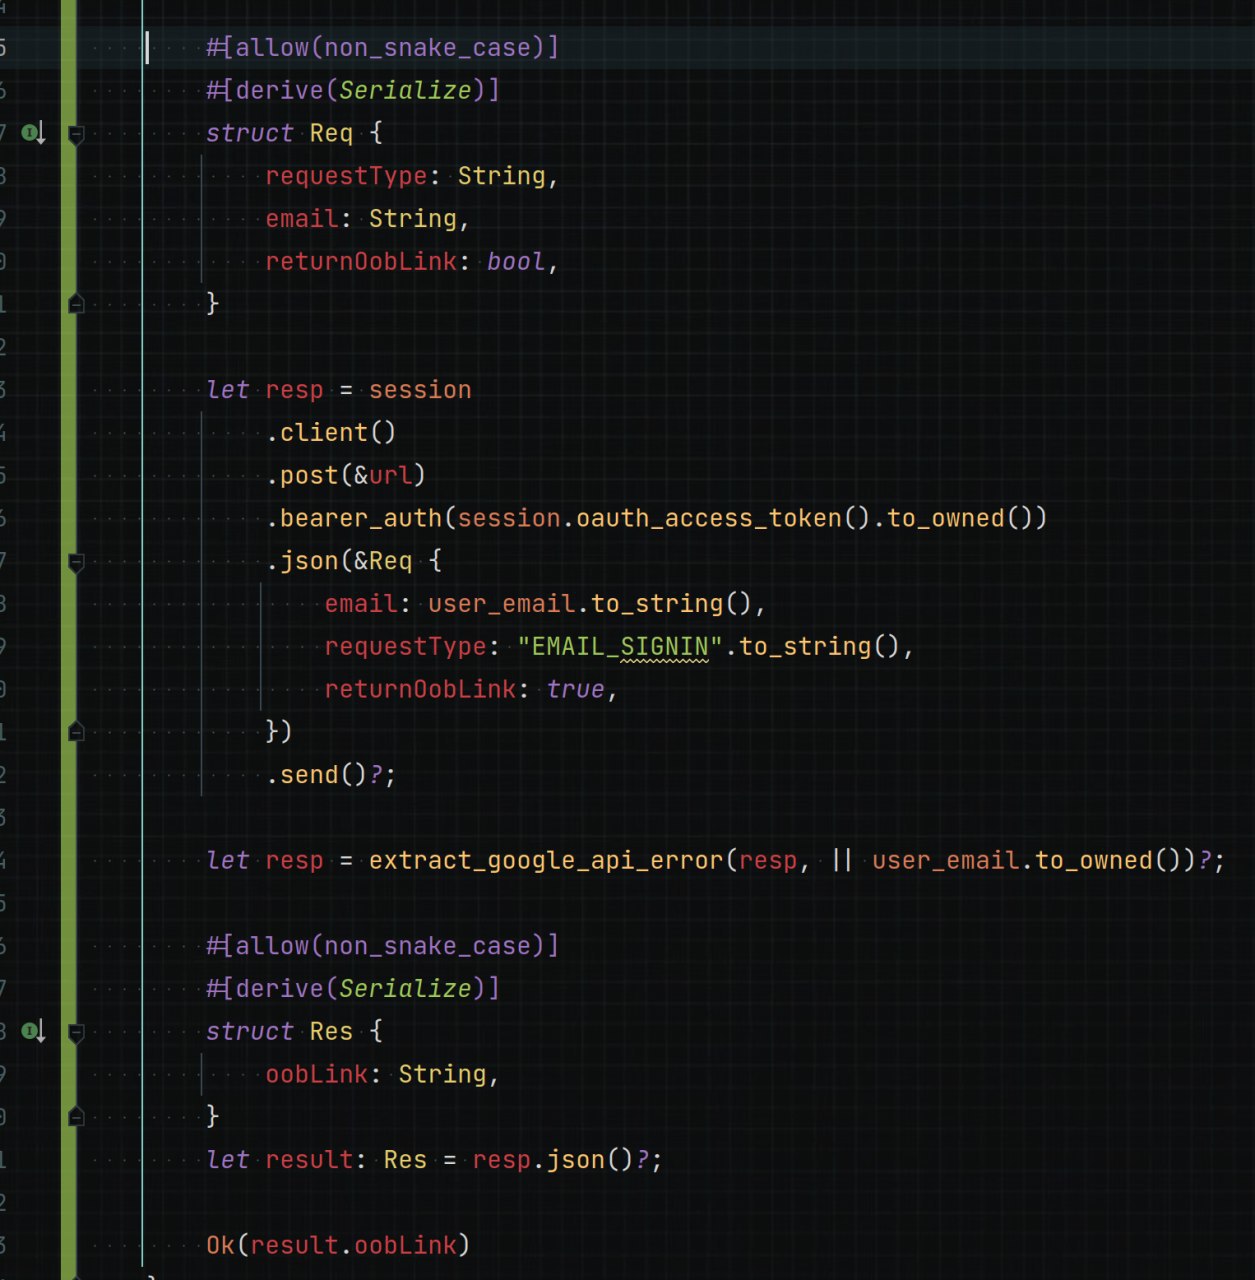Click extract_google_api_error function name
The width and height of the screenshot is (1255, 1280).
coord(546,861)
